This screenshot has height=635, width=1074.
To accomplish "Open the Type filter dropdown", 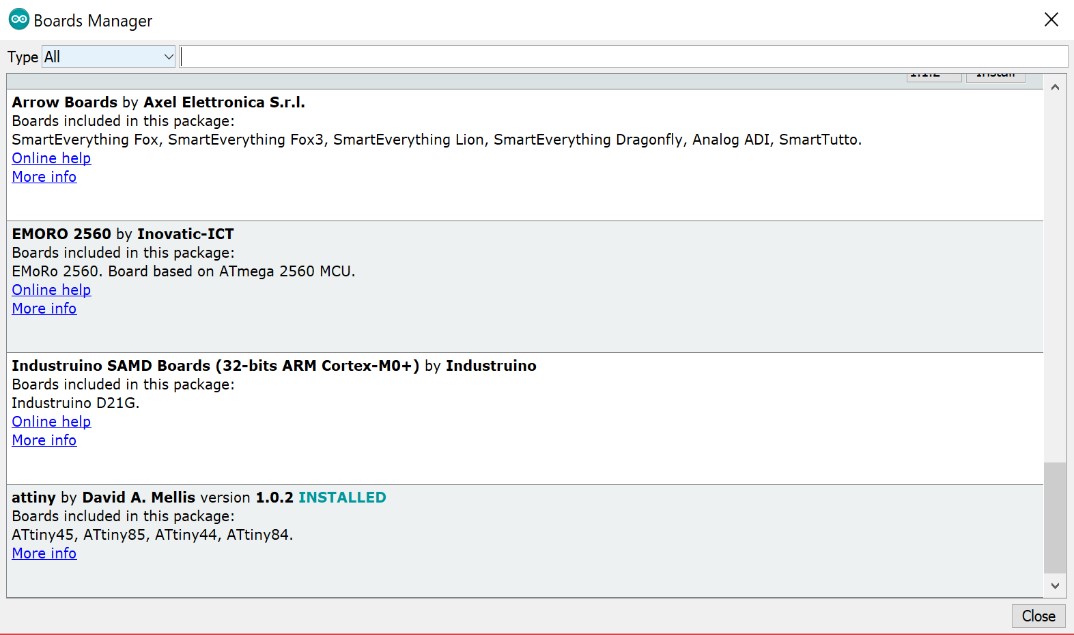I will [x=108, y=57].
